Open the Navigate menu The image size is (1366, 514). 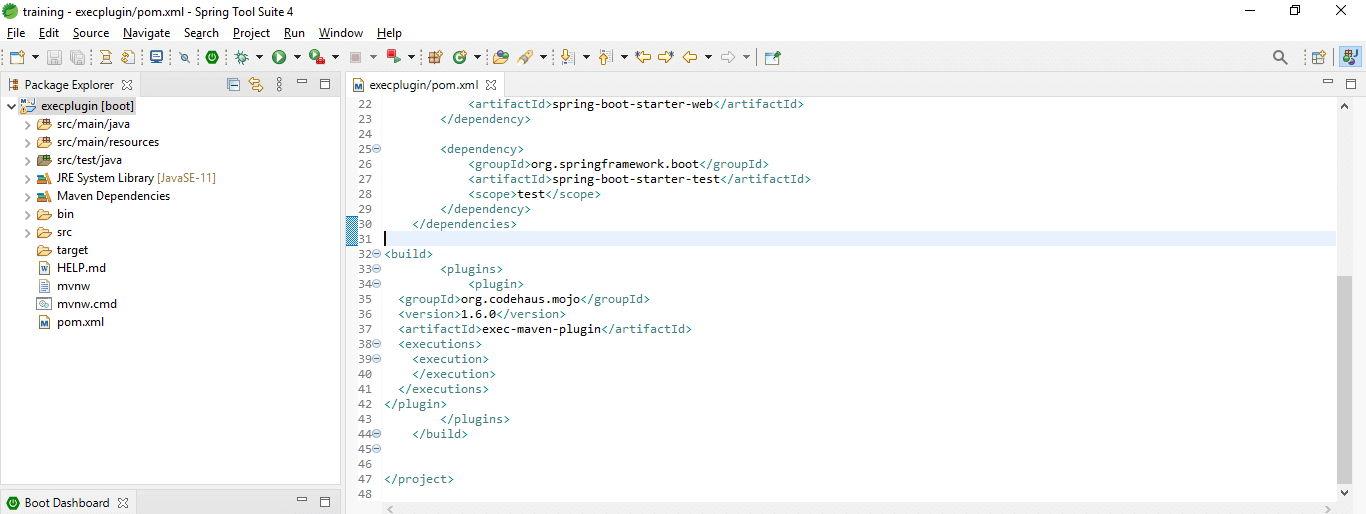[147, 33]
